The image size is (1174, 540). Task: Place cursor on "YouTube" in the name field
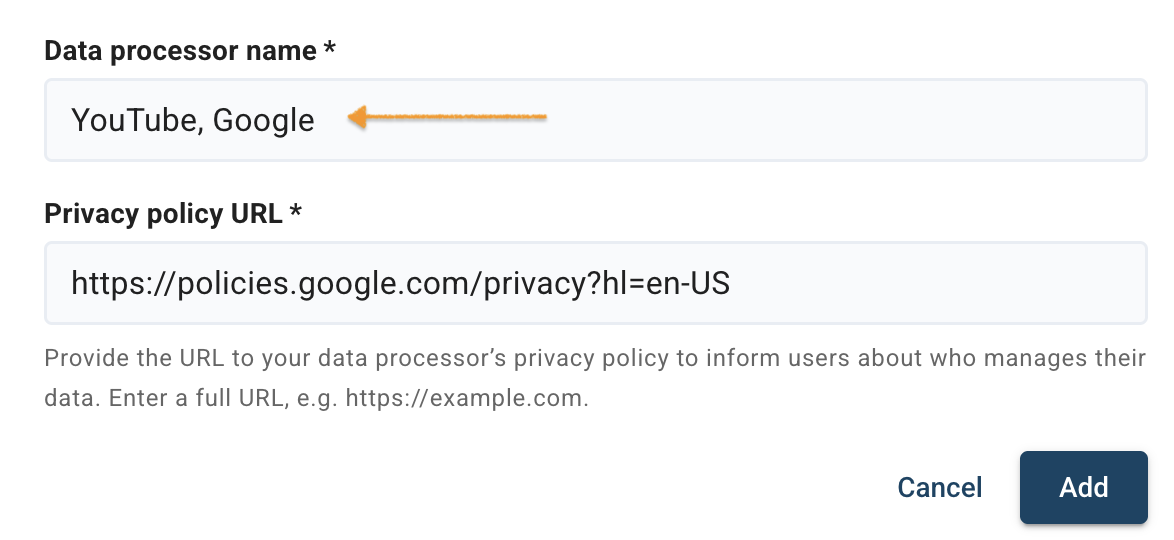tap(132, 121)
